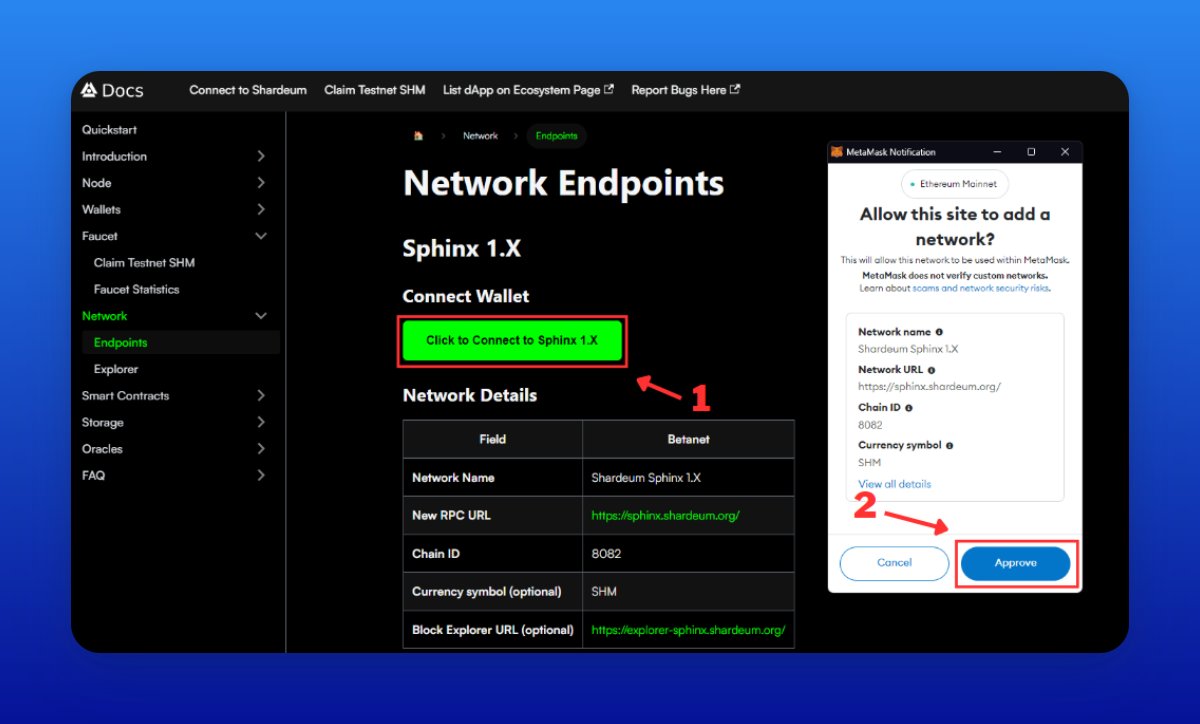
Task: Click the 8082 Chain ID table cell
Action: [688, 554]
